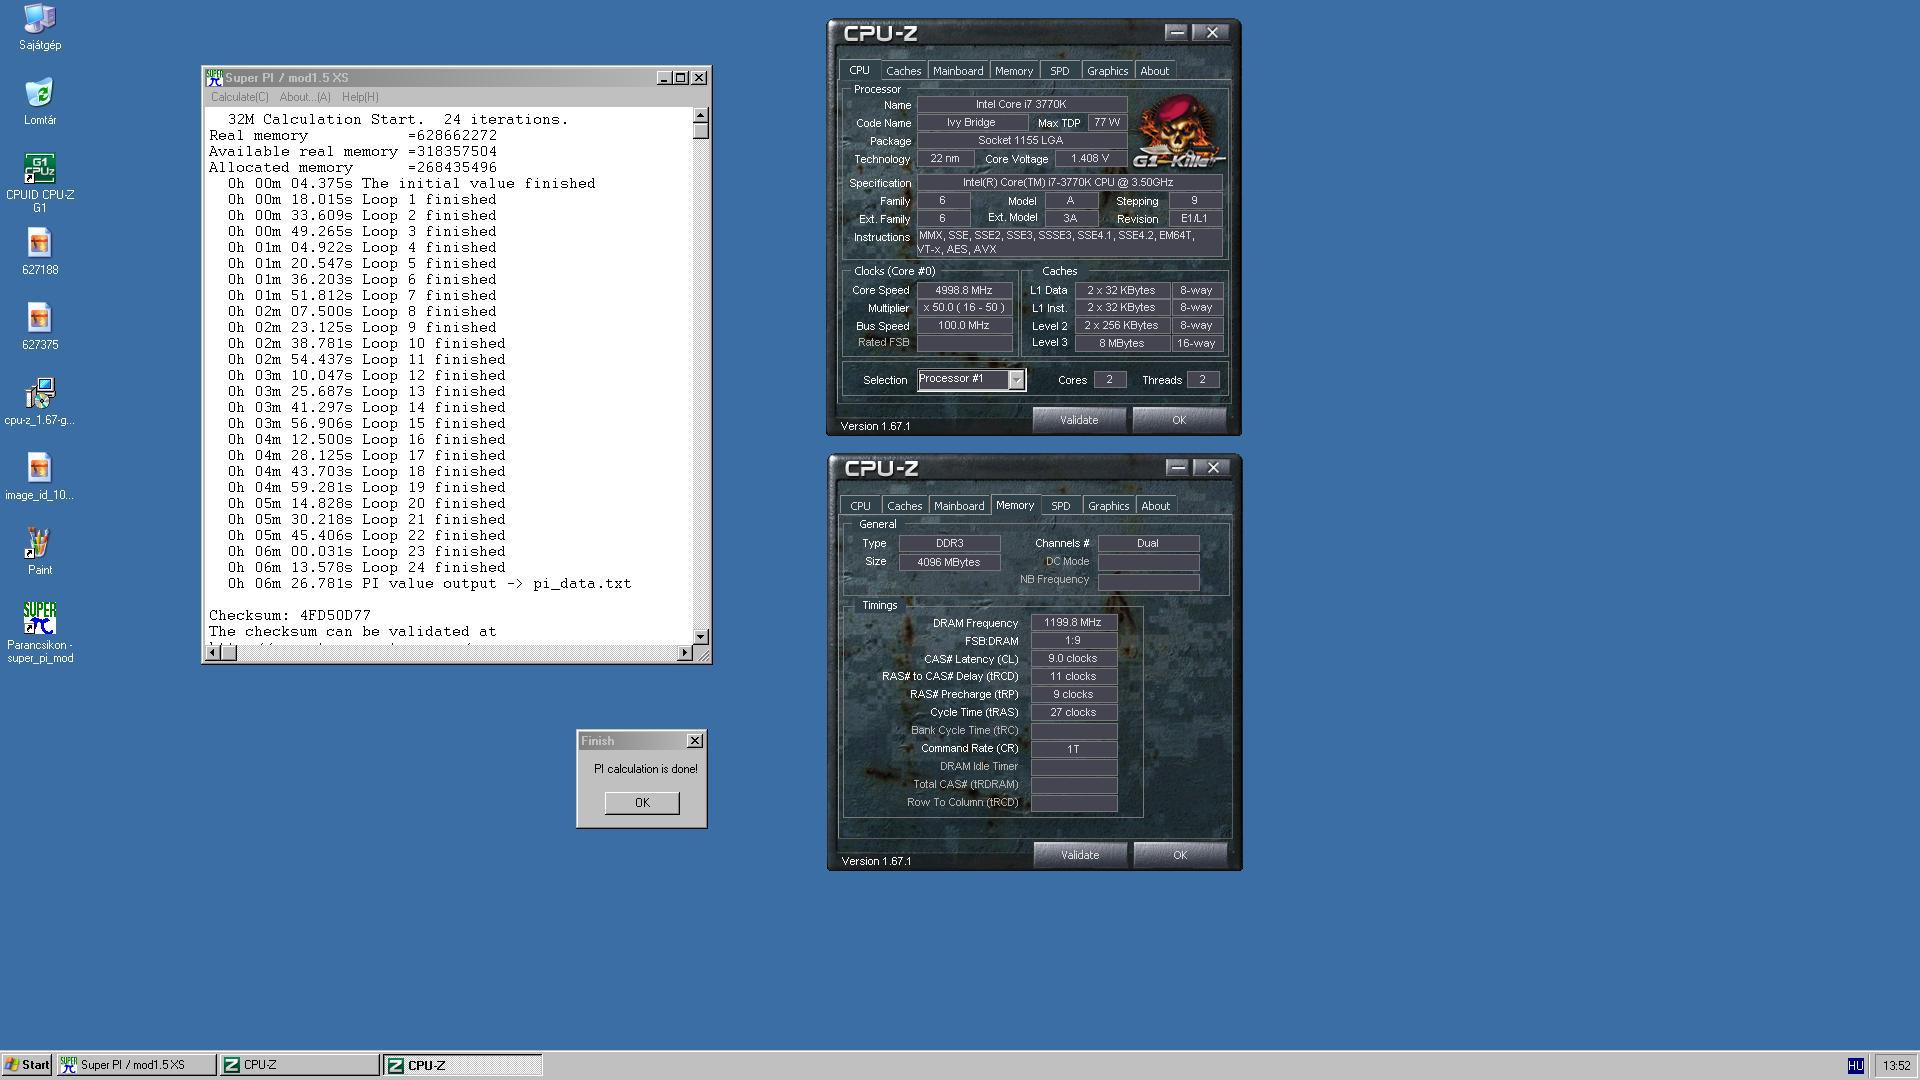The image size is (1920, 1080).
Task: Click the DRAM Frequency 1199.8 MHz field
Action: (x=1073, y=623)
